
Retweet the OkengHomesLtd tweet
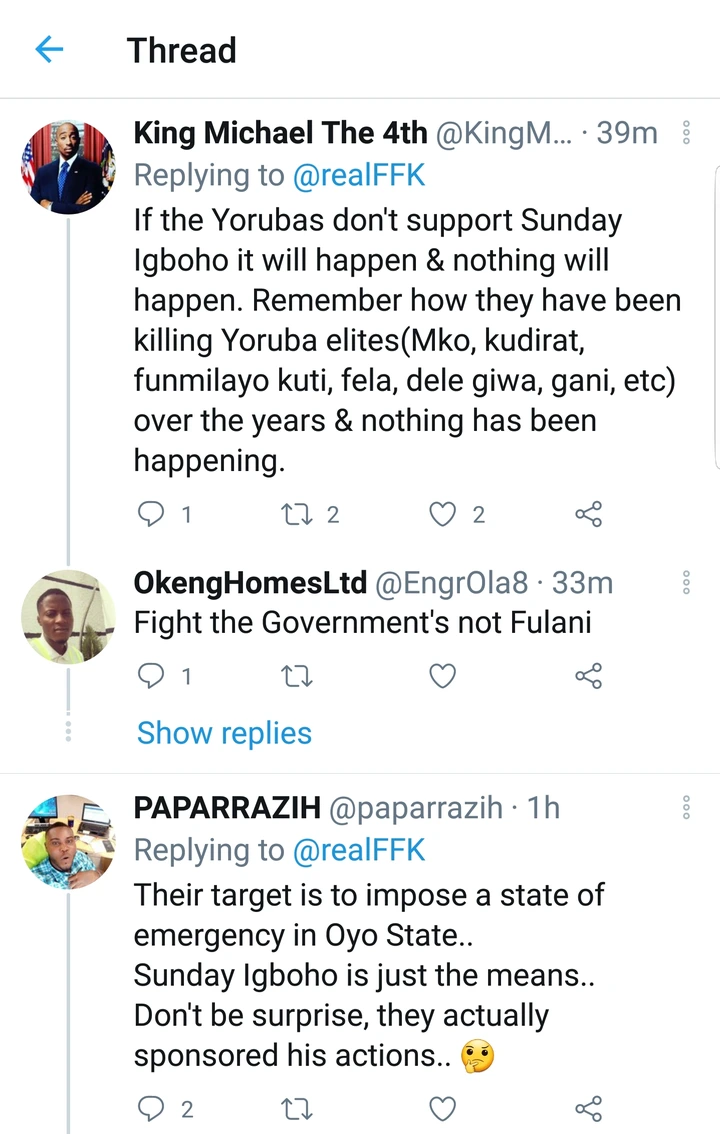click(297, 677)
